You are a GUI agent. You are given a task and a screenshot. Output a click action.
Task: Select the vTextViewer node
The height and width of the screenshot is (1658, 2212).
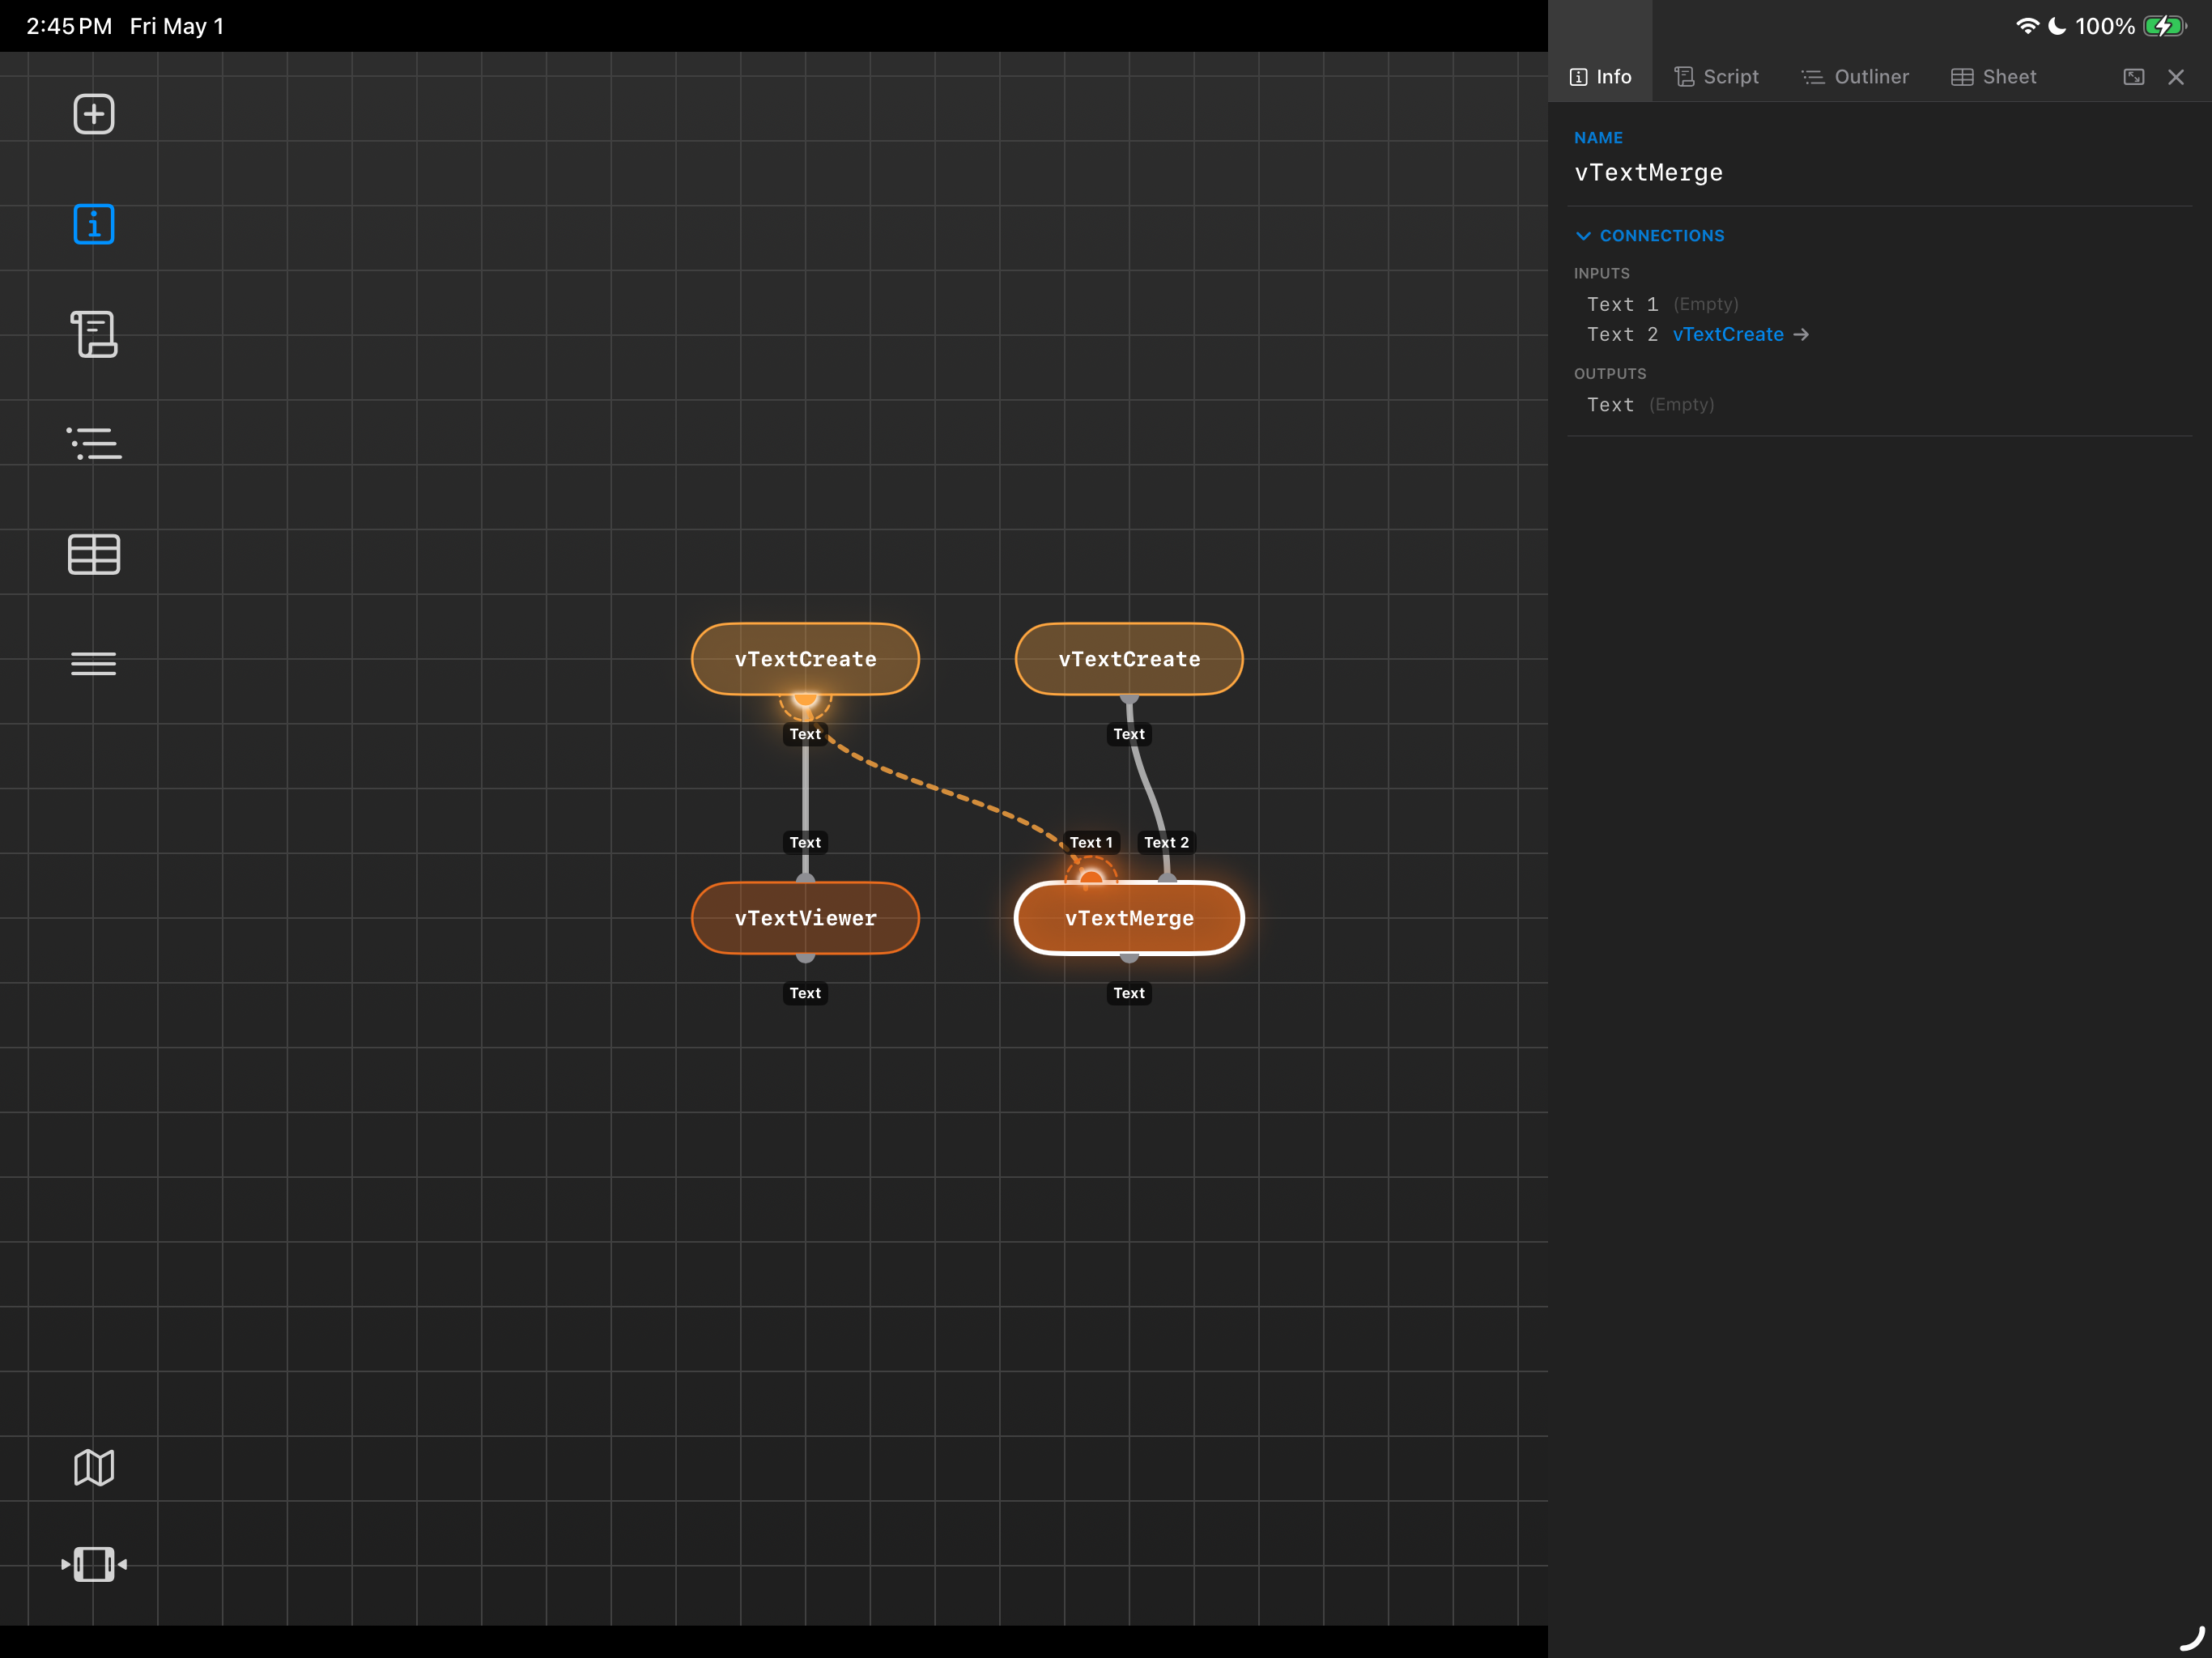[x=805, y=918]
